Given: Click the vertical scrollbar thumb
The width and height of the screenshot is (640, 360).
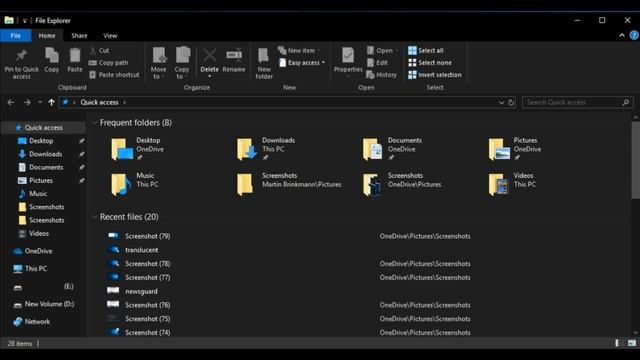Looking at the screenshot, I should pyautogui.click(x=636, y=160).
